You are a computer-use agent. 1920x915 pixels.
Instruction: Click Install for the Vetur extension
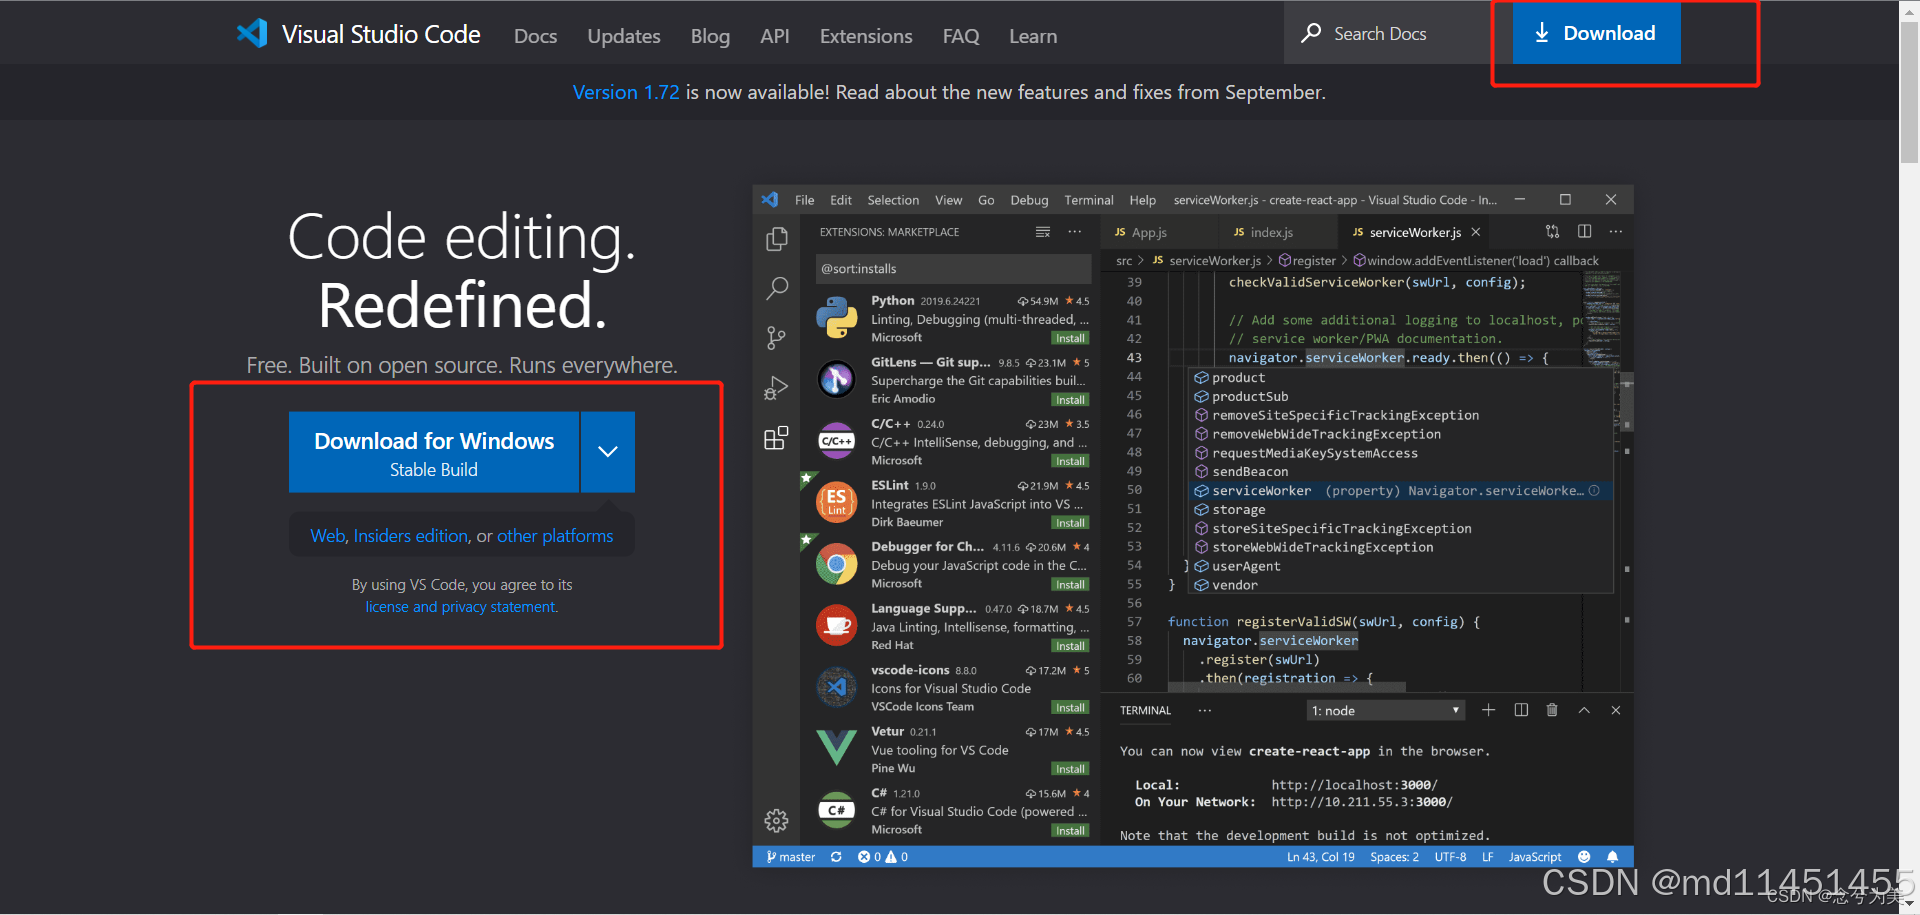click(1070, 769)
